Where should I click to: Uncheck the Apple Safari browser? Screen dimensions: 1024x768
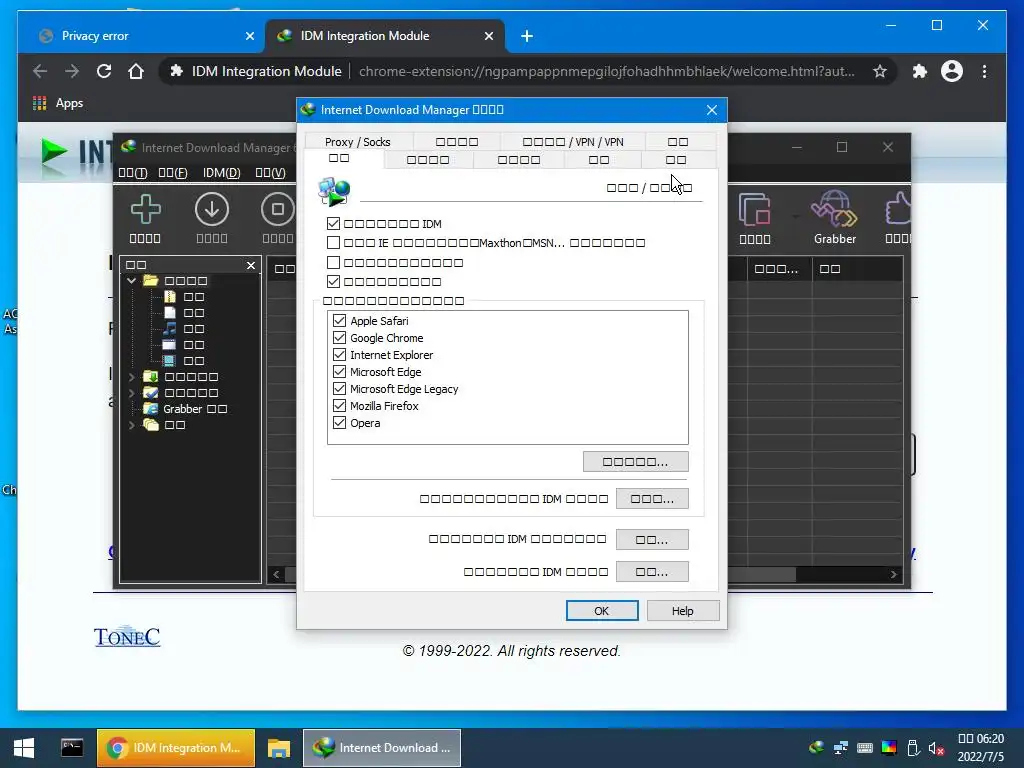[x=340, y=321]
